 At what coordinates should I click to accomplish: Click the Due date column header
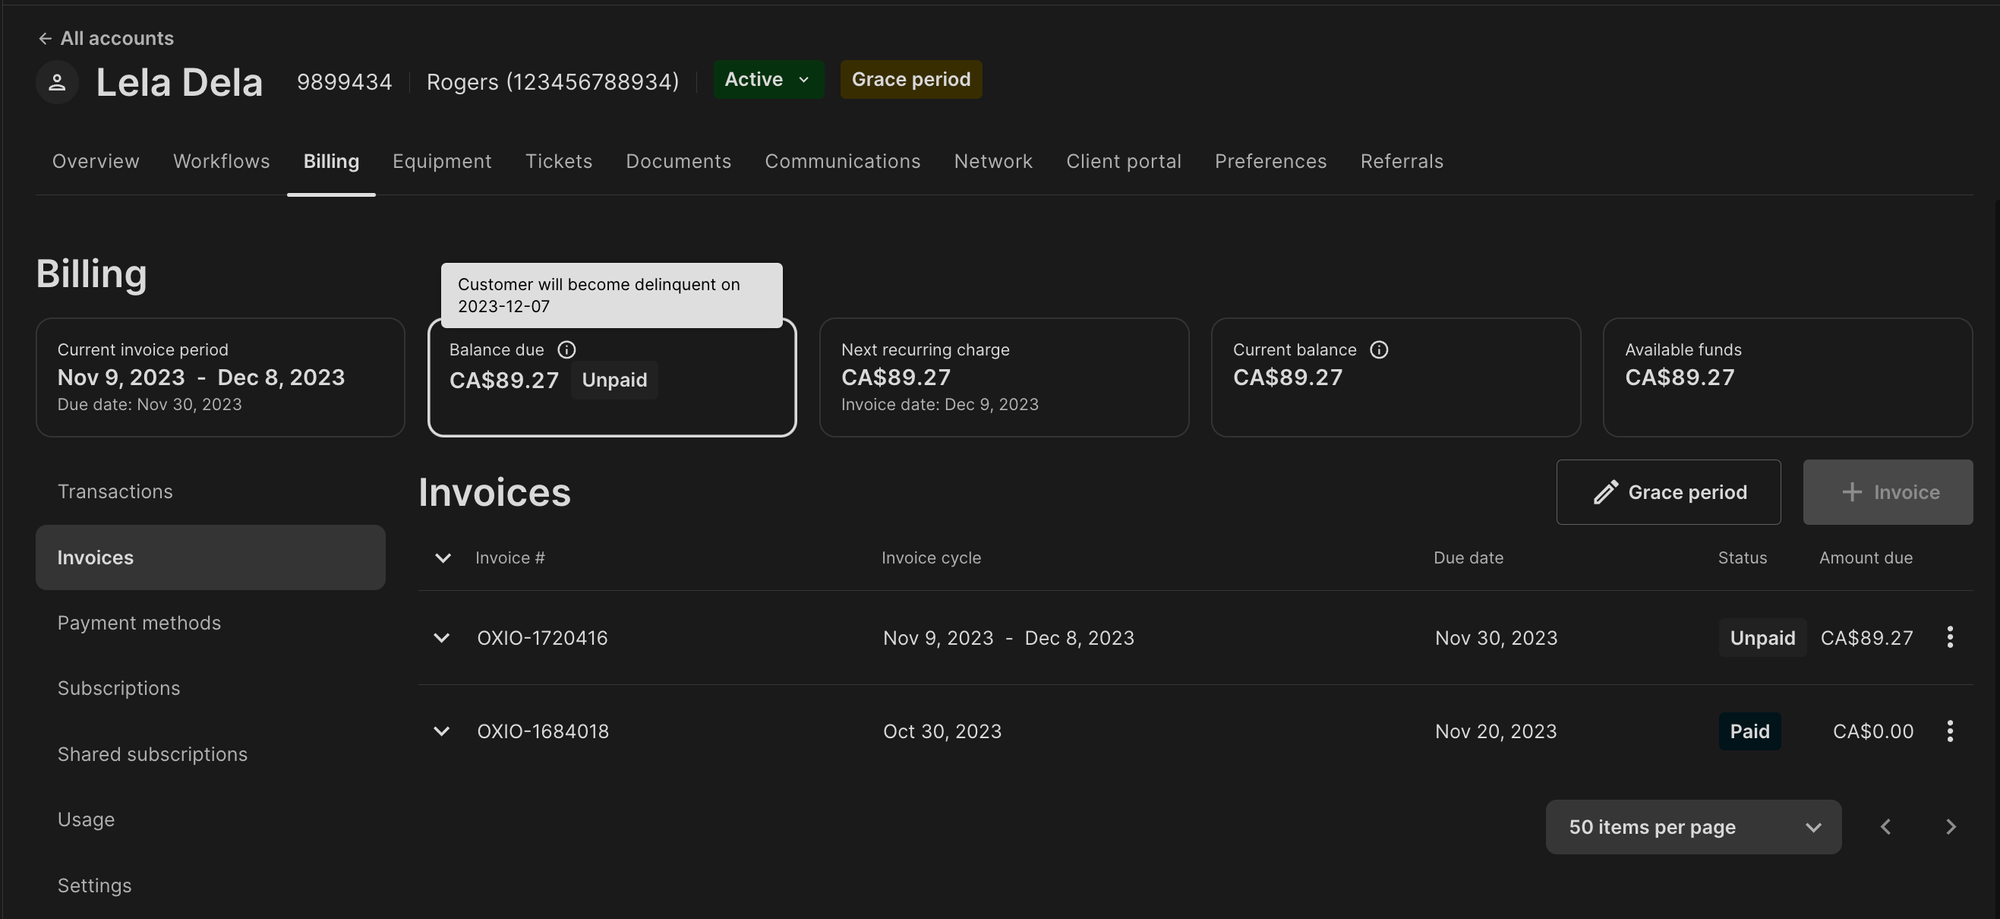click(1468, 558)
